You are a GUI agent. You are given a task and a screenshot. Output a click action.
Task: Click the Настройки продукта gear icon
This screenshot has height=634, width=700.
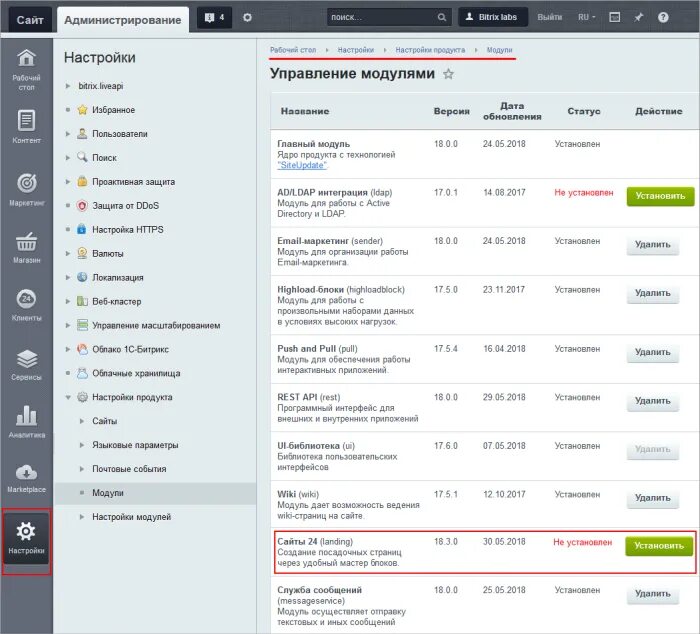pyautogui.click(x=82, y=397)
